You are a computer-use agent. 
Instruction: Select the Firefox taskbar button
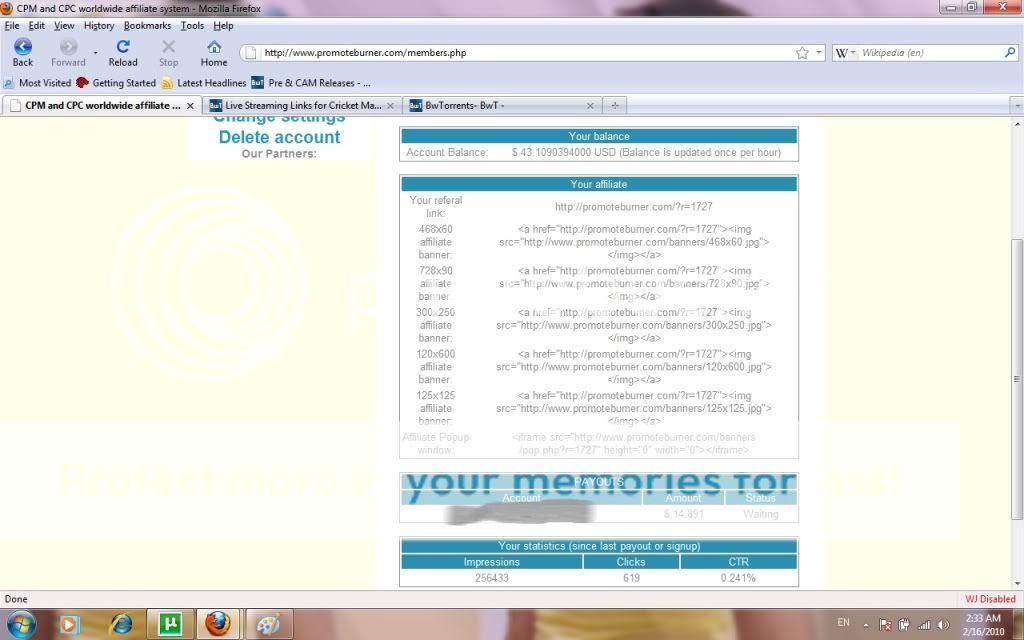tap(218, 624)
